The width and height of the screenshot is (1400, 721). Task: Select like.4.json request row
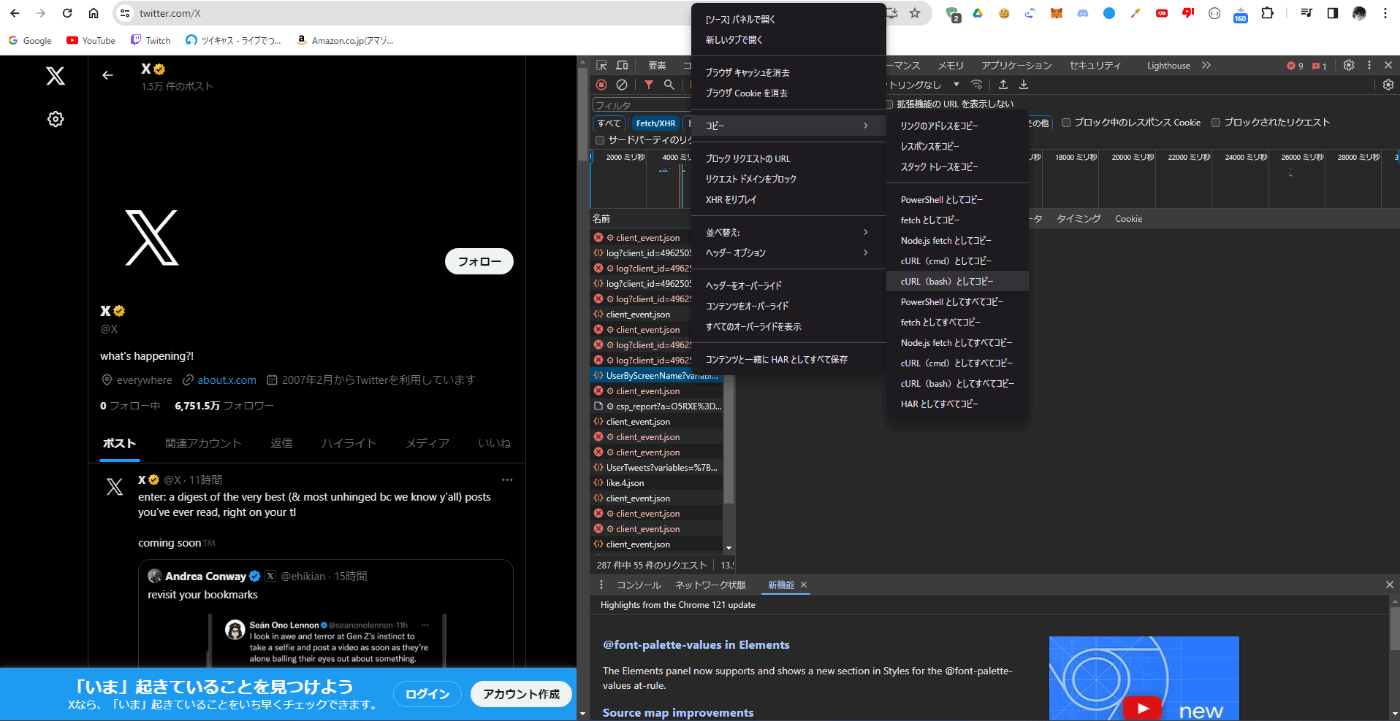click(656, 483)
